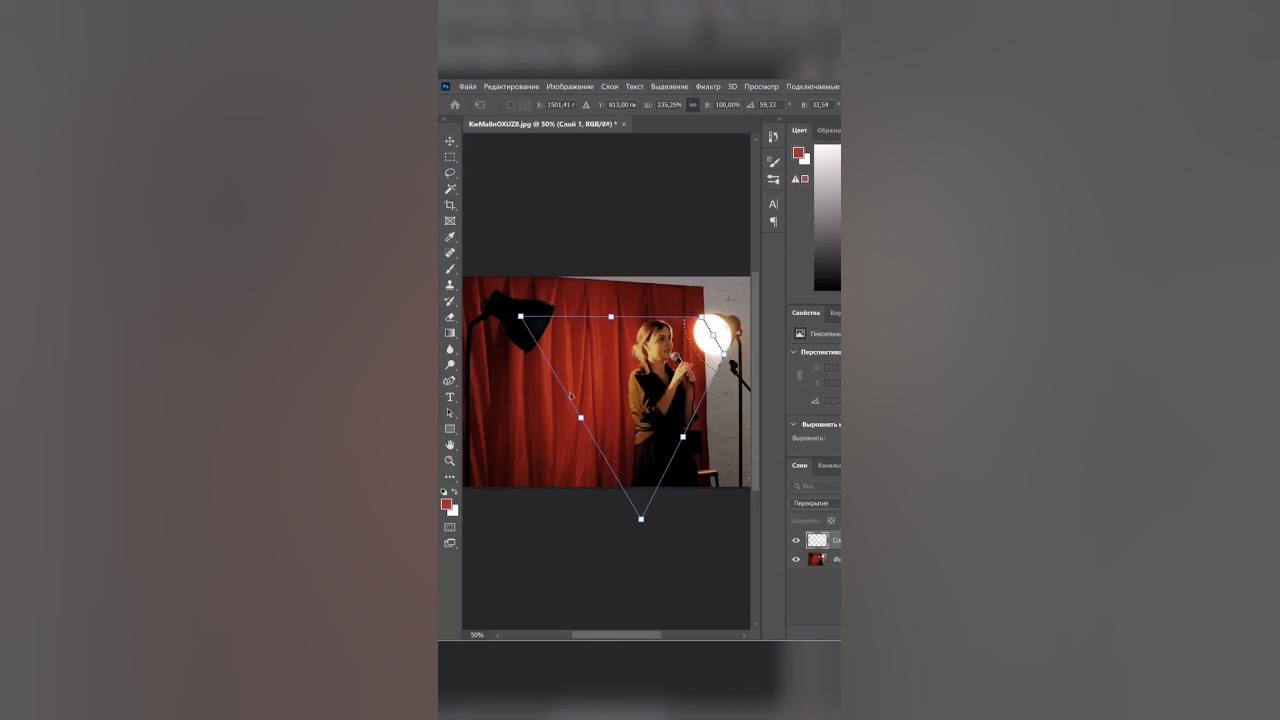1280x720 pixels.
Task: Open the Просмотр menu
Action: point(761,87)
